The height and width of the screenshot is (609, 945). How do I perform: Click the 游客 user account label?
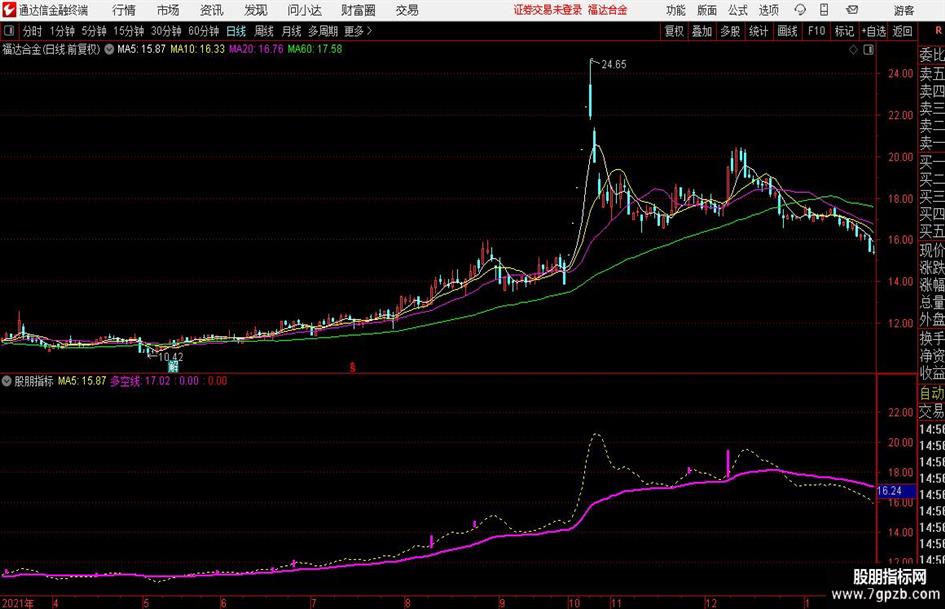coord(903,10)
